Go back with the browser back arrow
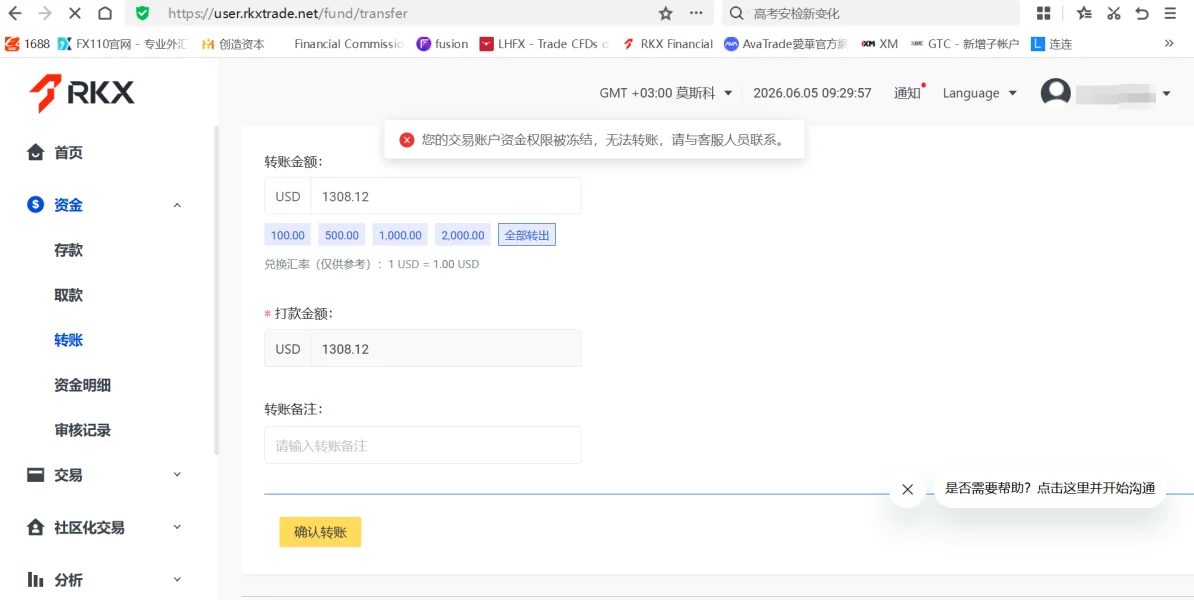 point(14,13)
